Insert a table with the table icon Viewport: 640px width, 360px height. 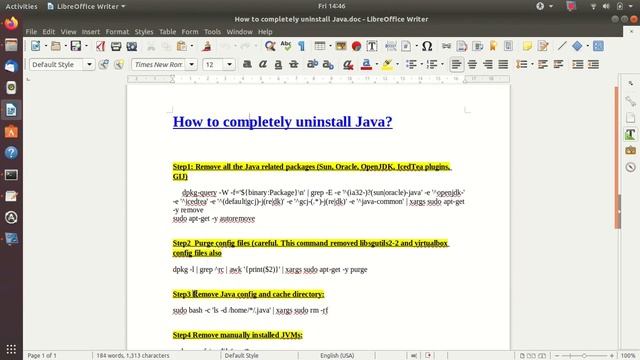(x=320, y=46)
